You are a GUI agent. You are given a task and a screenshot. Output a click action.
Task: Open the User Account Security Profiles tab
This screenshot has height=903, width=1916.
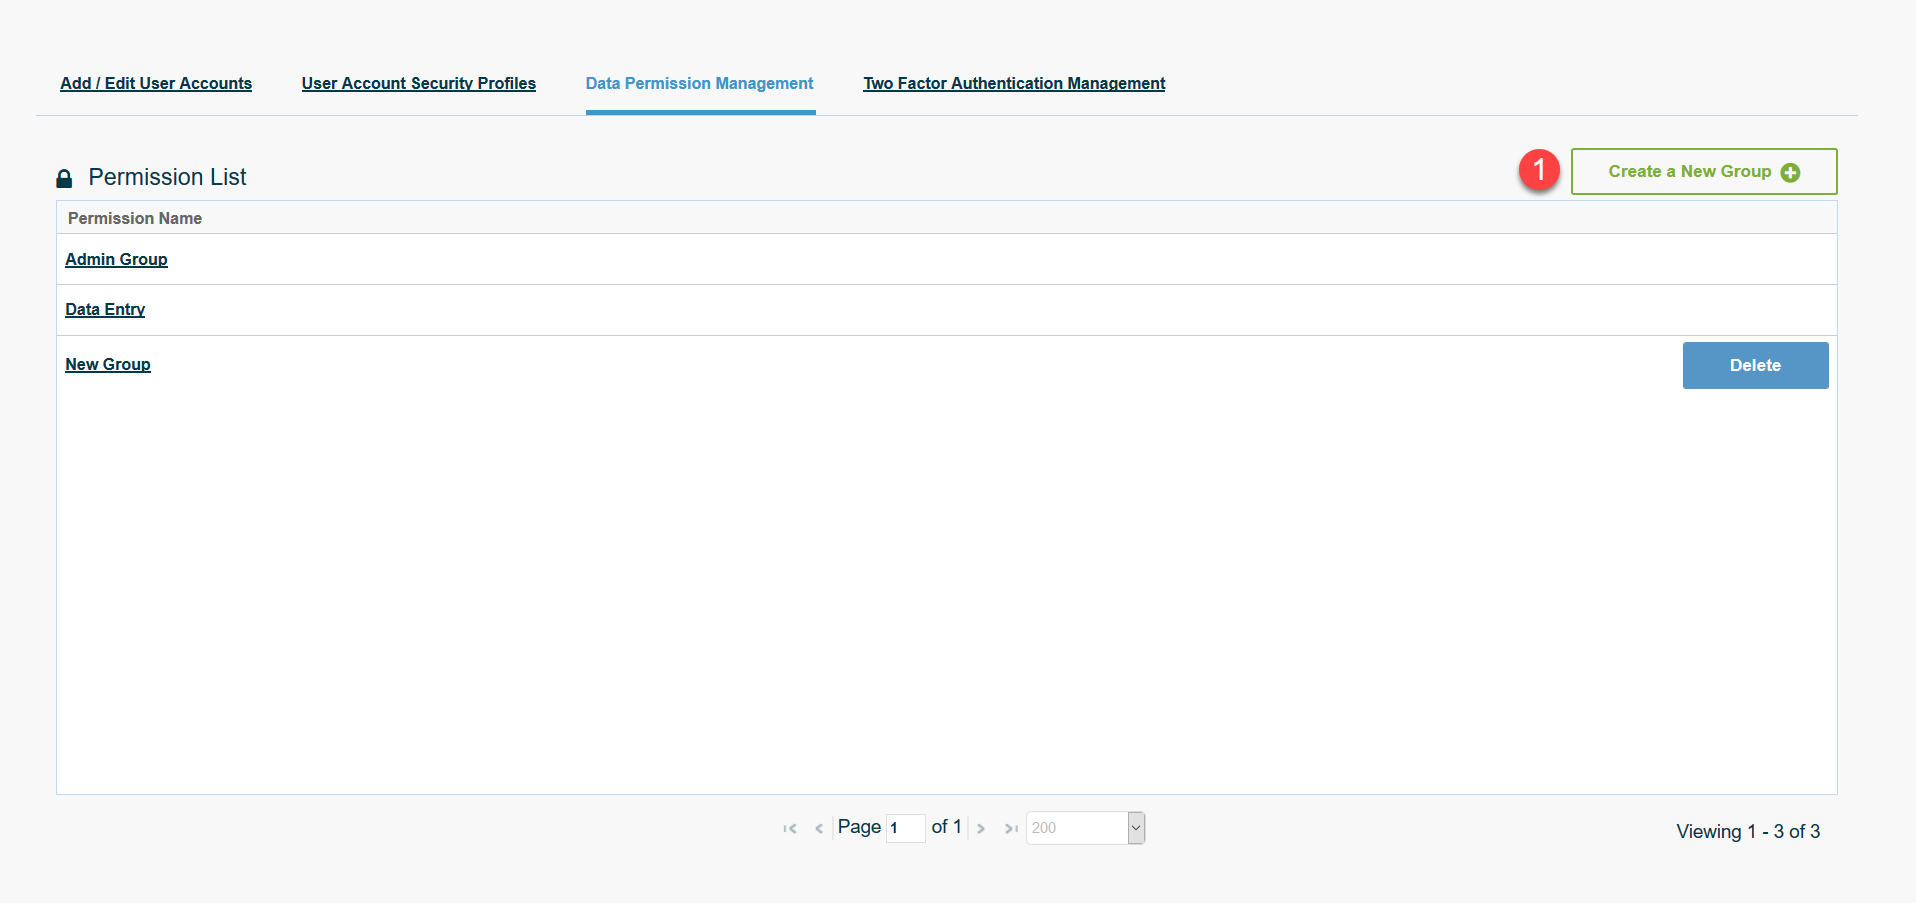tap(418, 84)
